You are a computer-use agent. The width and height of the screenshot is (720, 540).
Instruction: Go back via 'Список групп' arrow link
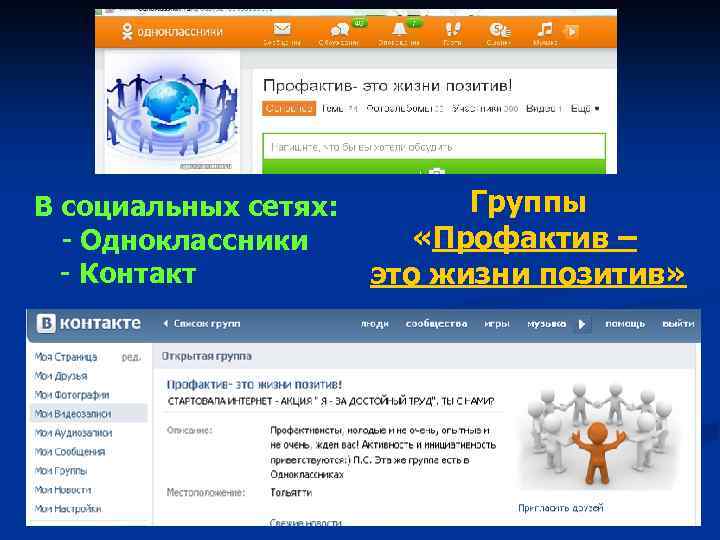tap(202, 324)
